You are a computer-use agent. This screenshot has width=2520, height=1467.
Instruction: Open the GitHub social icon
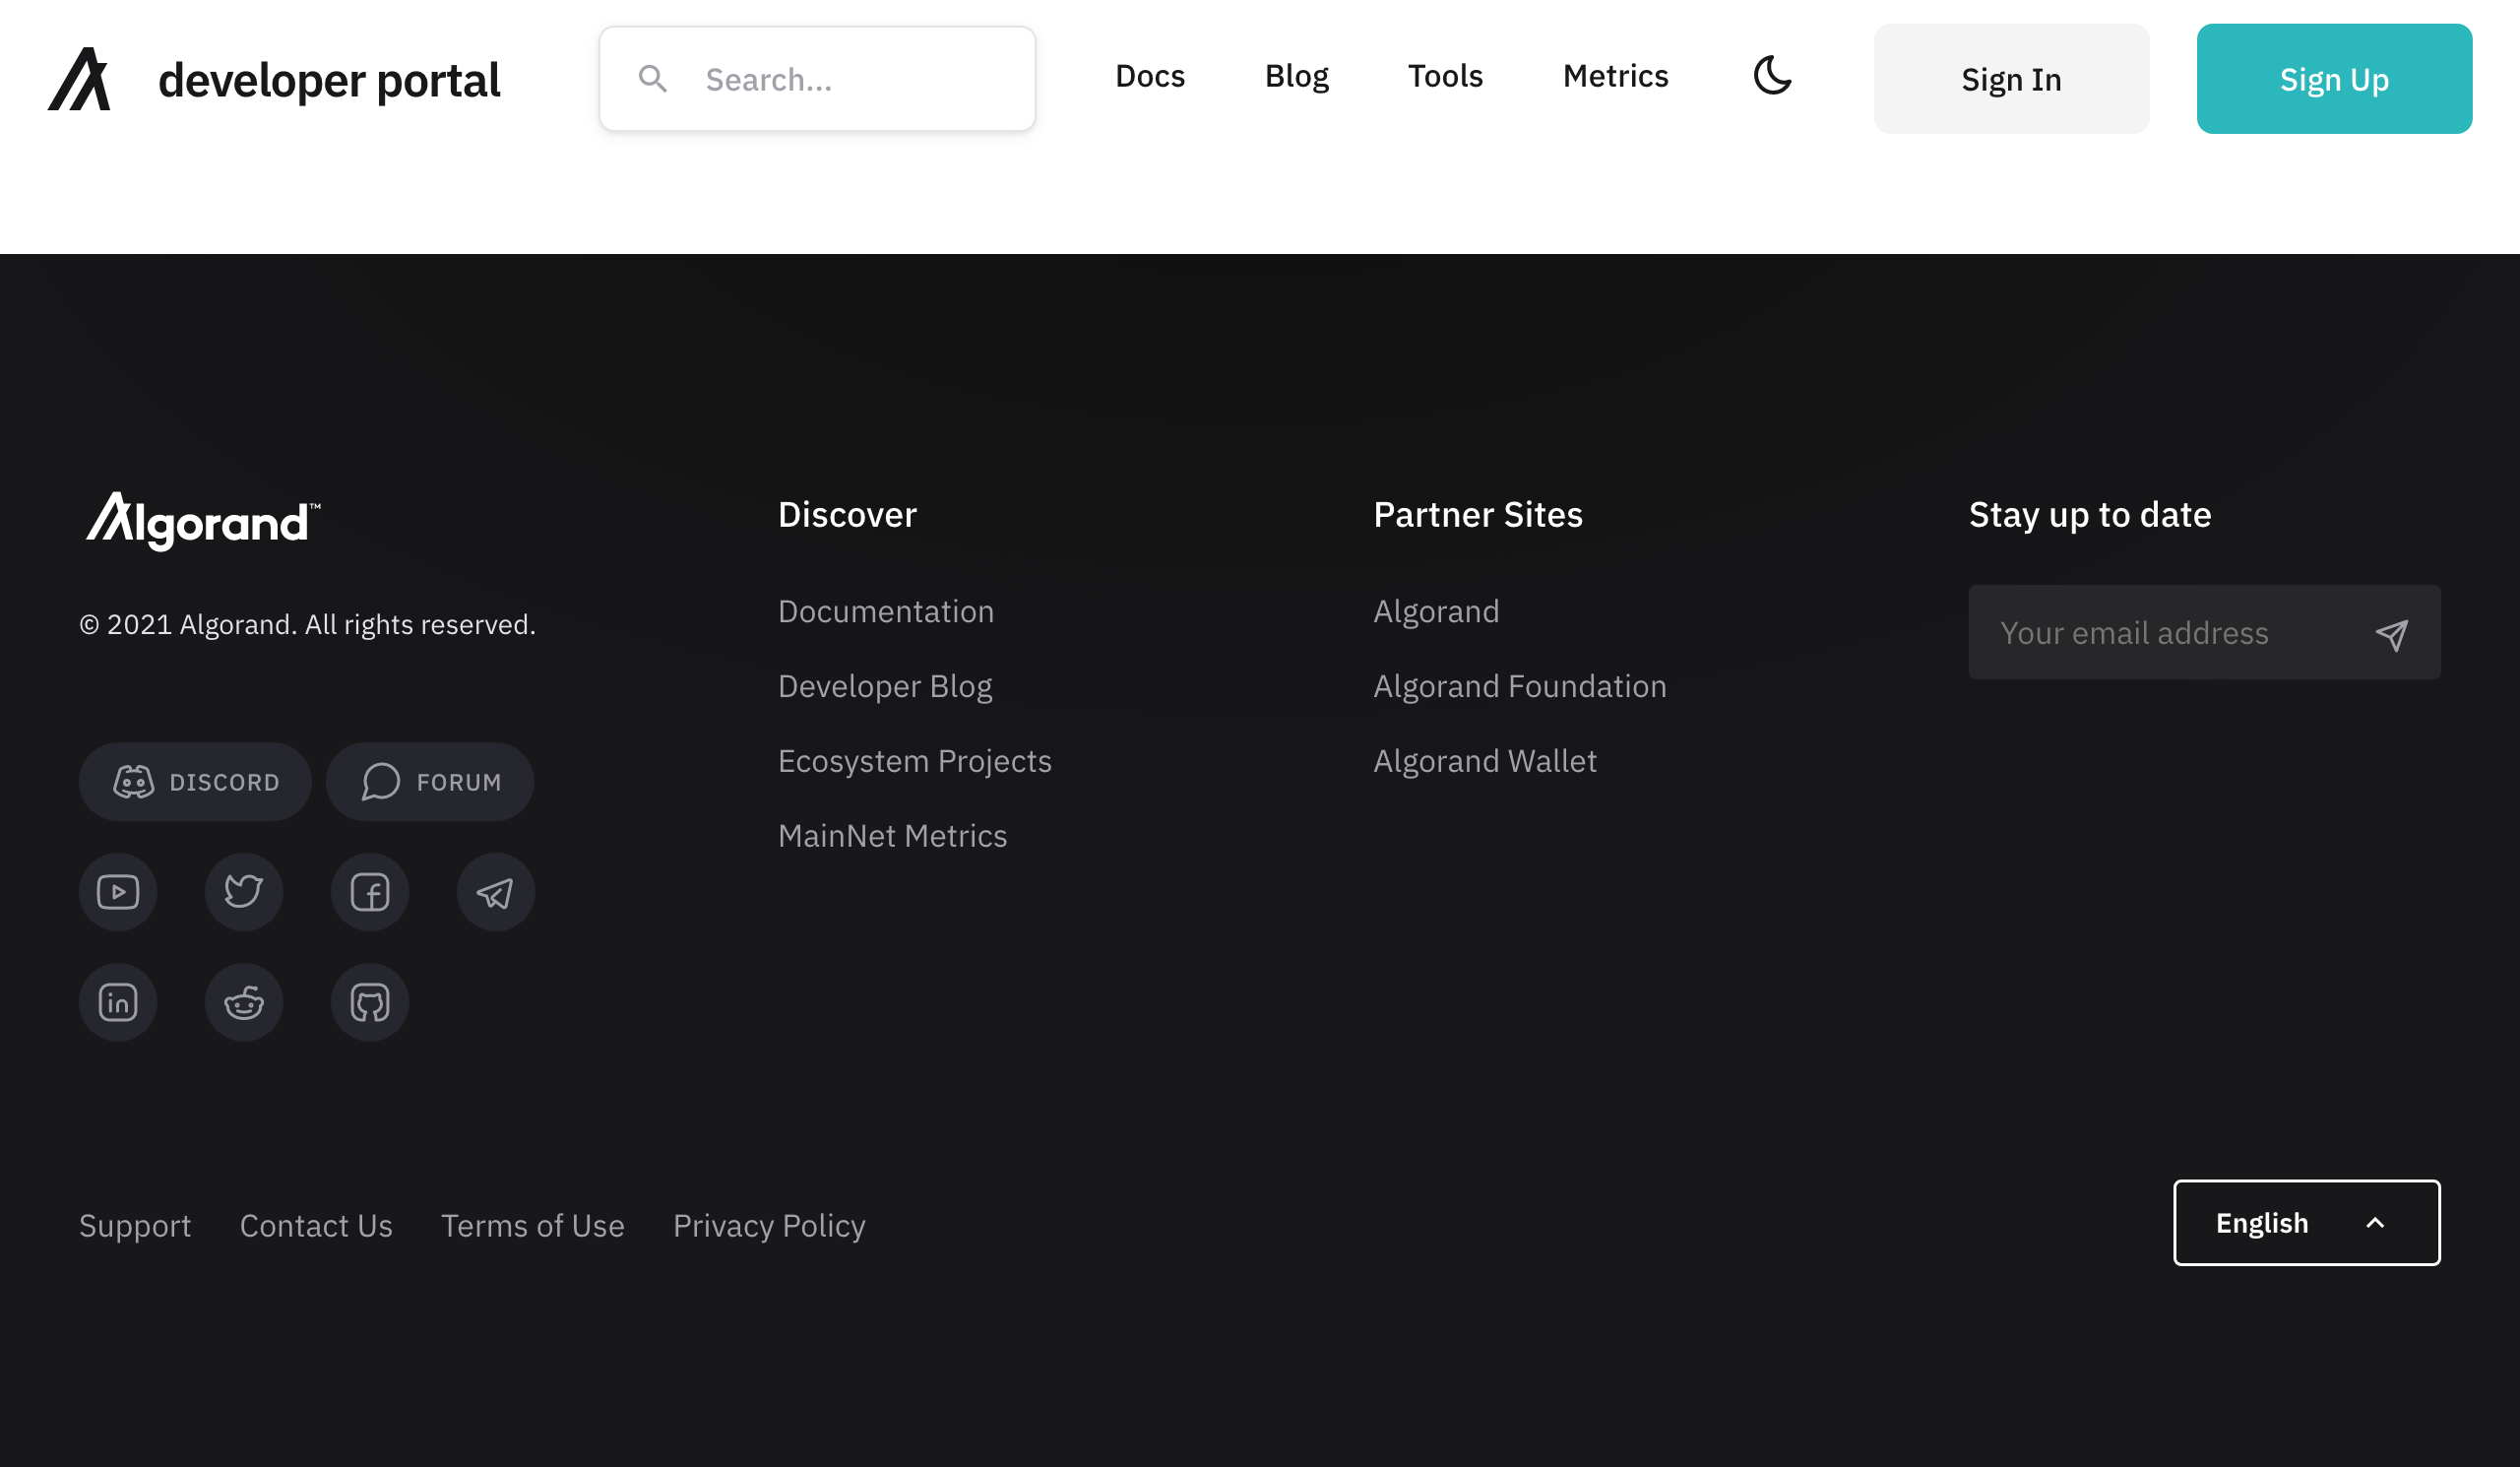370,1002
